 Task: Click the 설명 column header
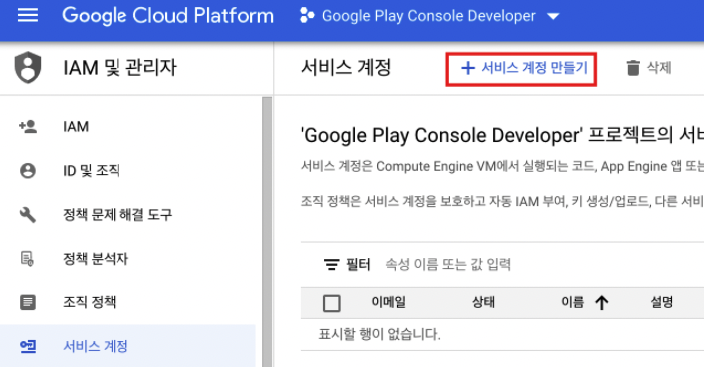(x=661, y=302)
